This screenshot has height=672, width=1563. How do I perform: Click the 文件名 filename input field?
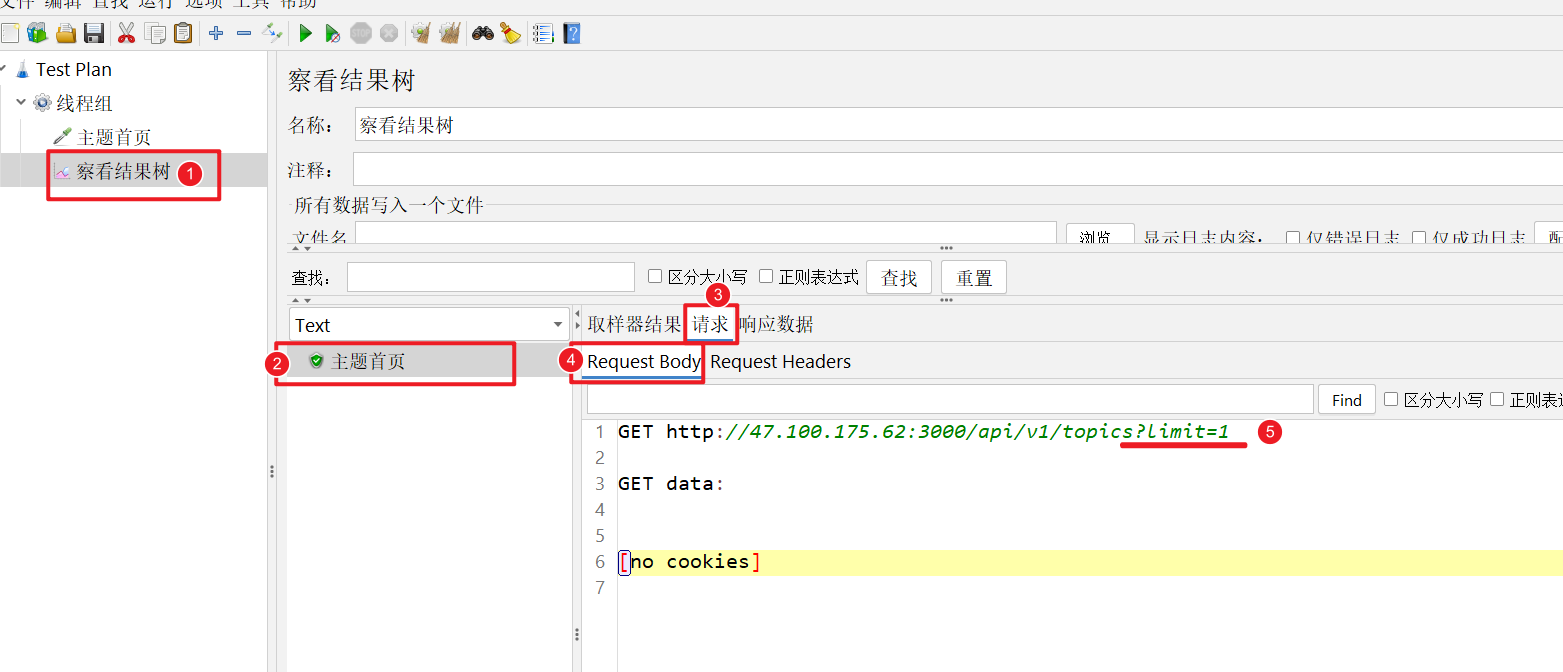point(706,234)
